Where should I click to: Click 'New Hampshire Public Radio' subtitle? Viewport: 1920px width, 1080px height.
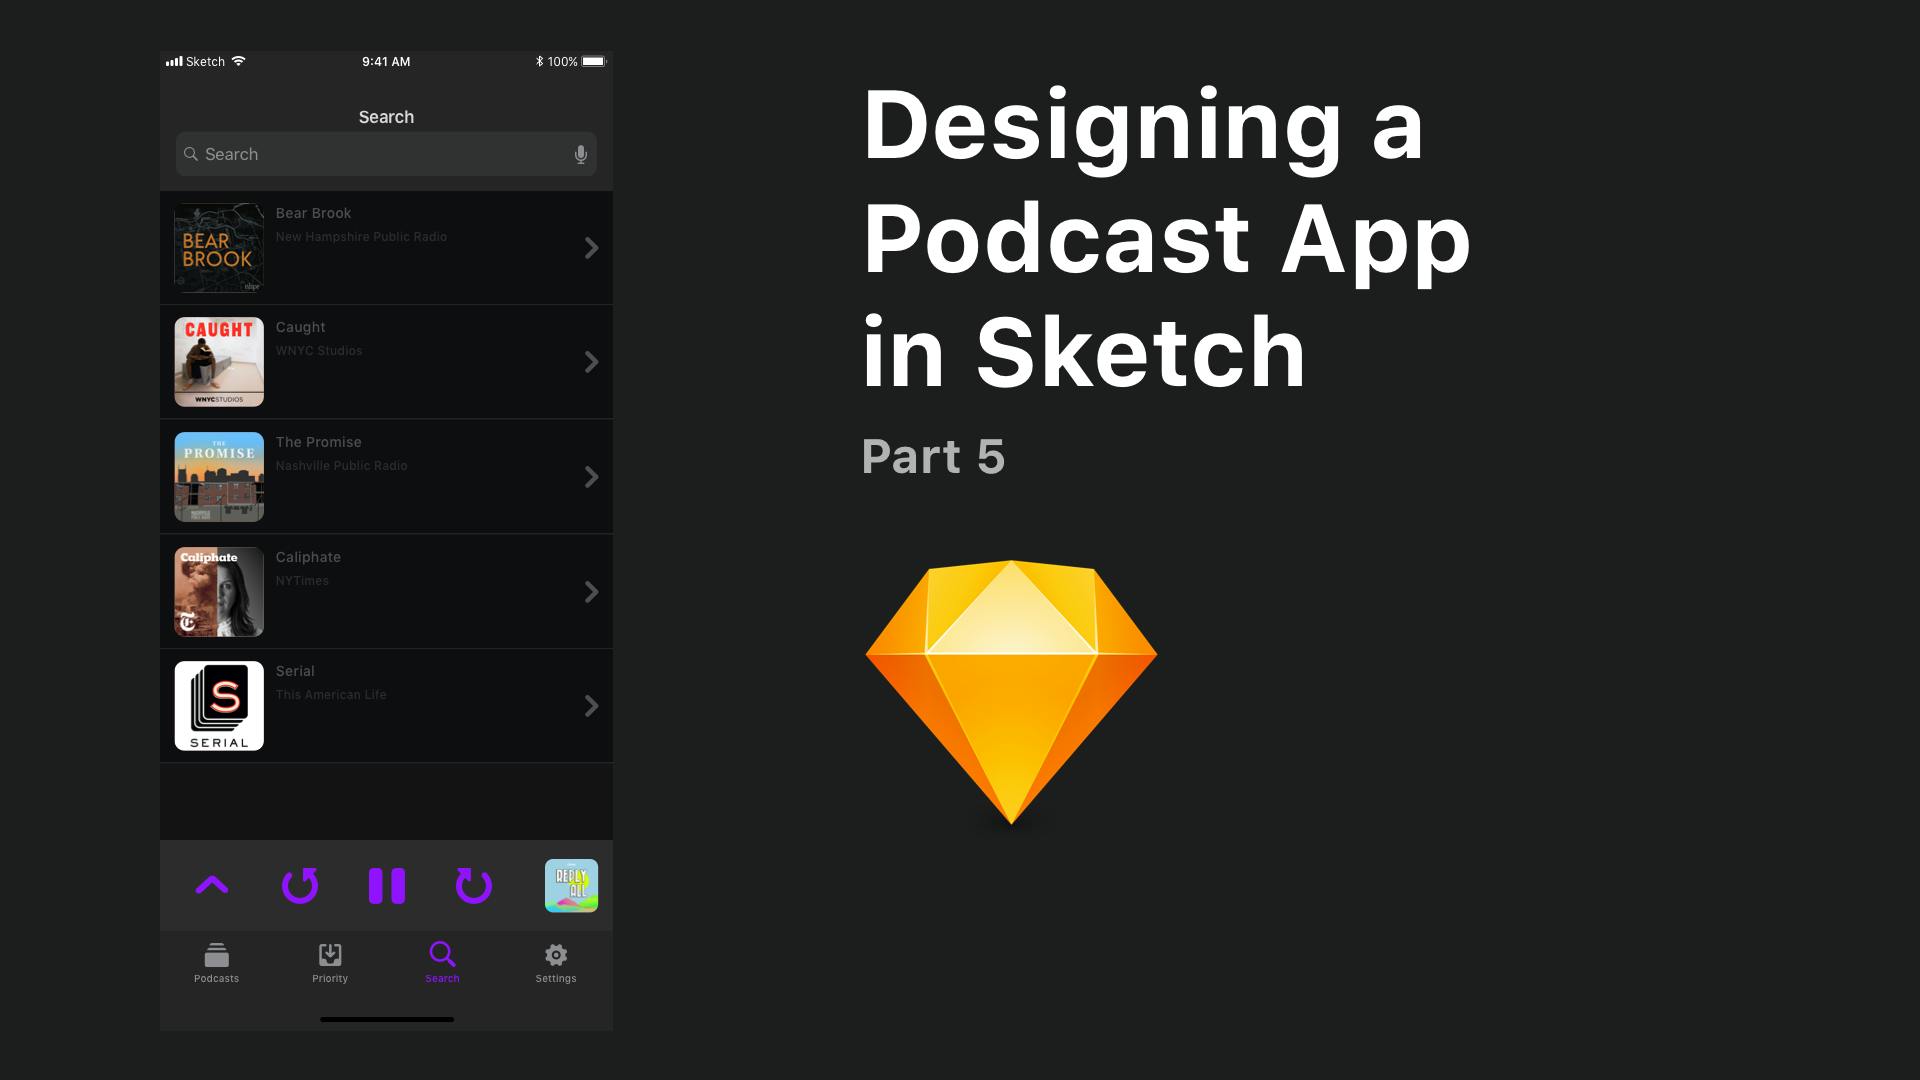362,237
